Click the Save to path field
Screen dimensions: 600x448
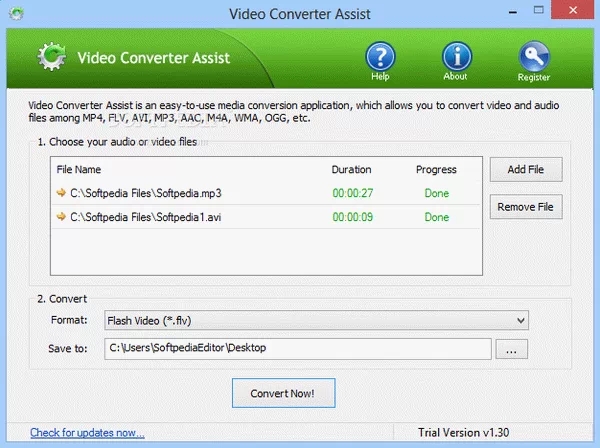(298, 349)
